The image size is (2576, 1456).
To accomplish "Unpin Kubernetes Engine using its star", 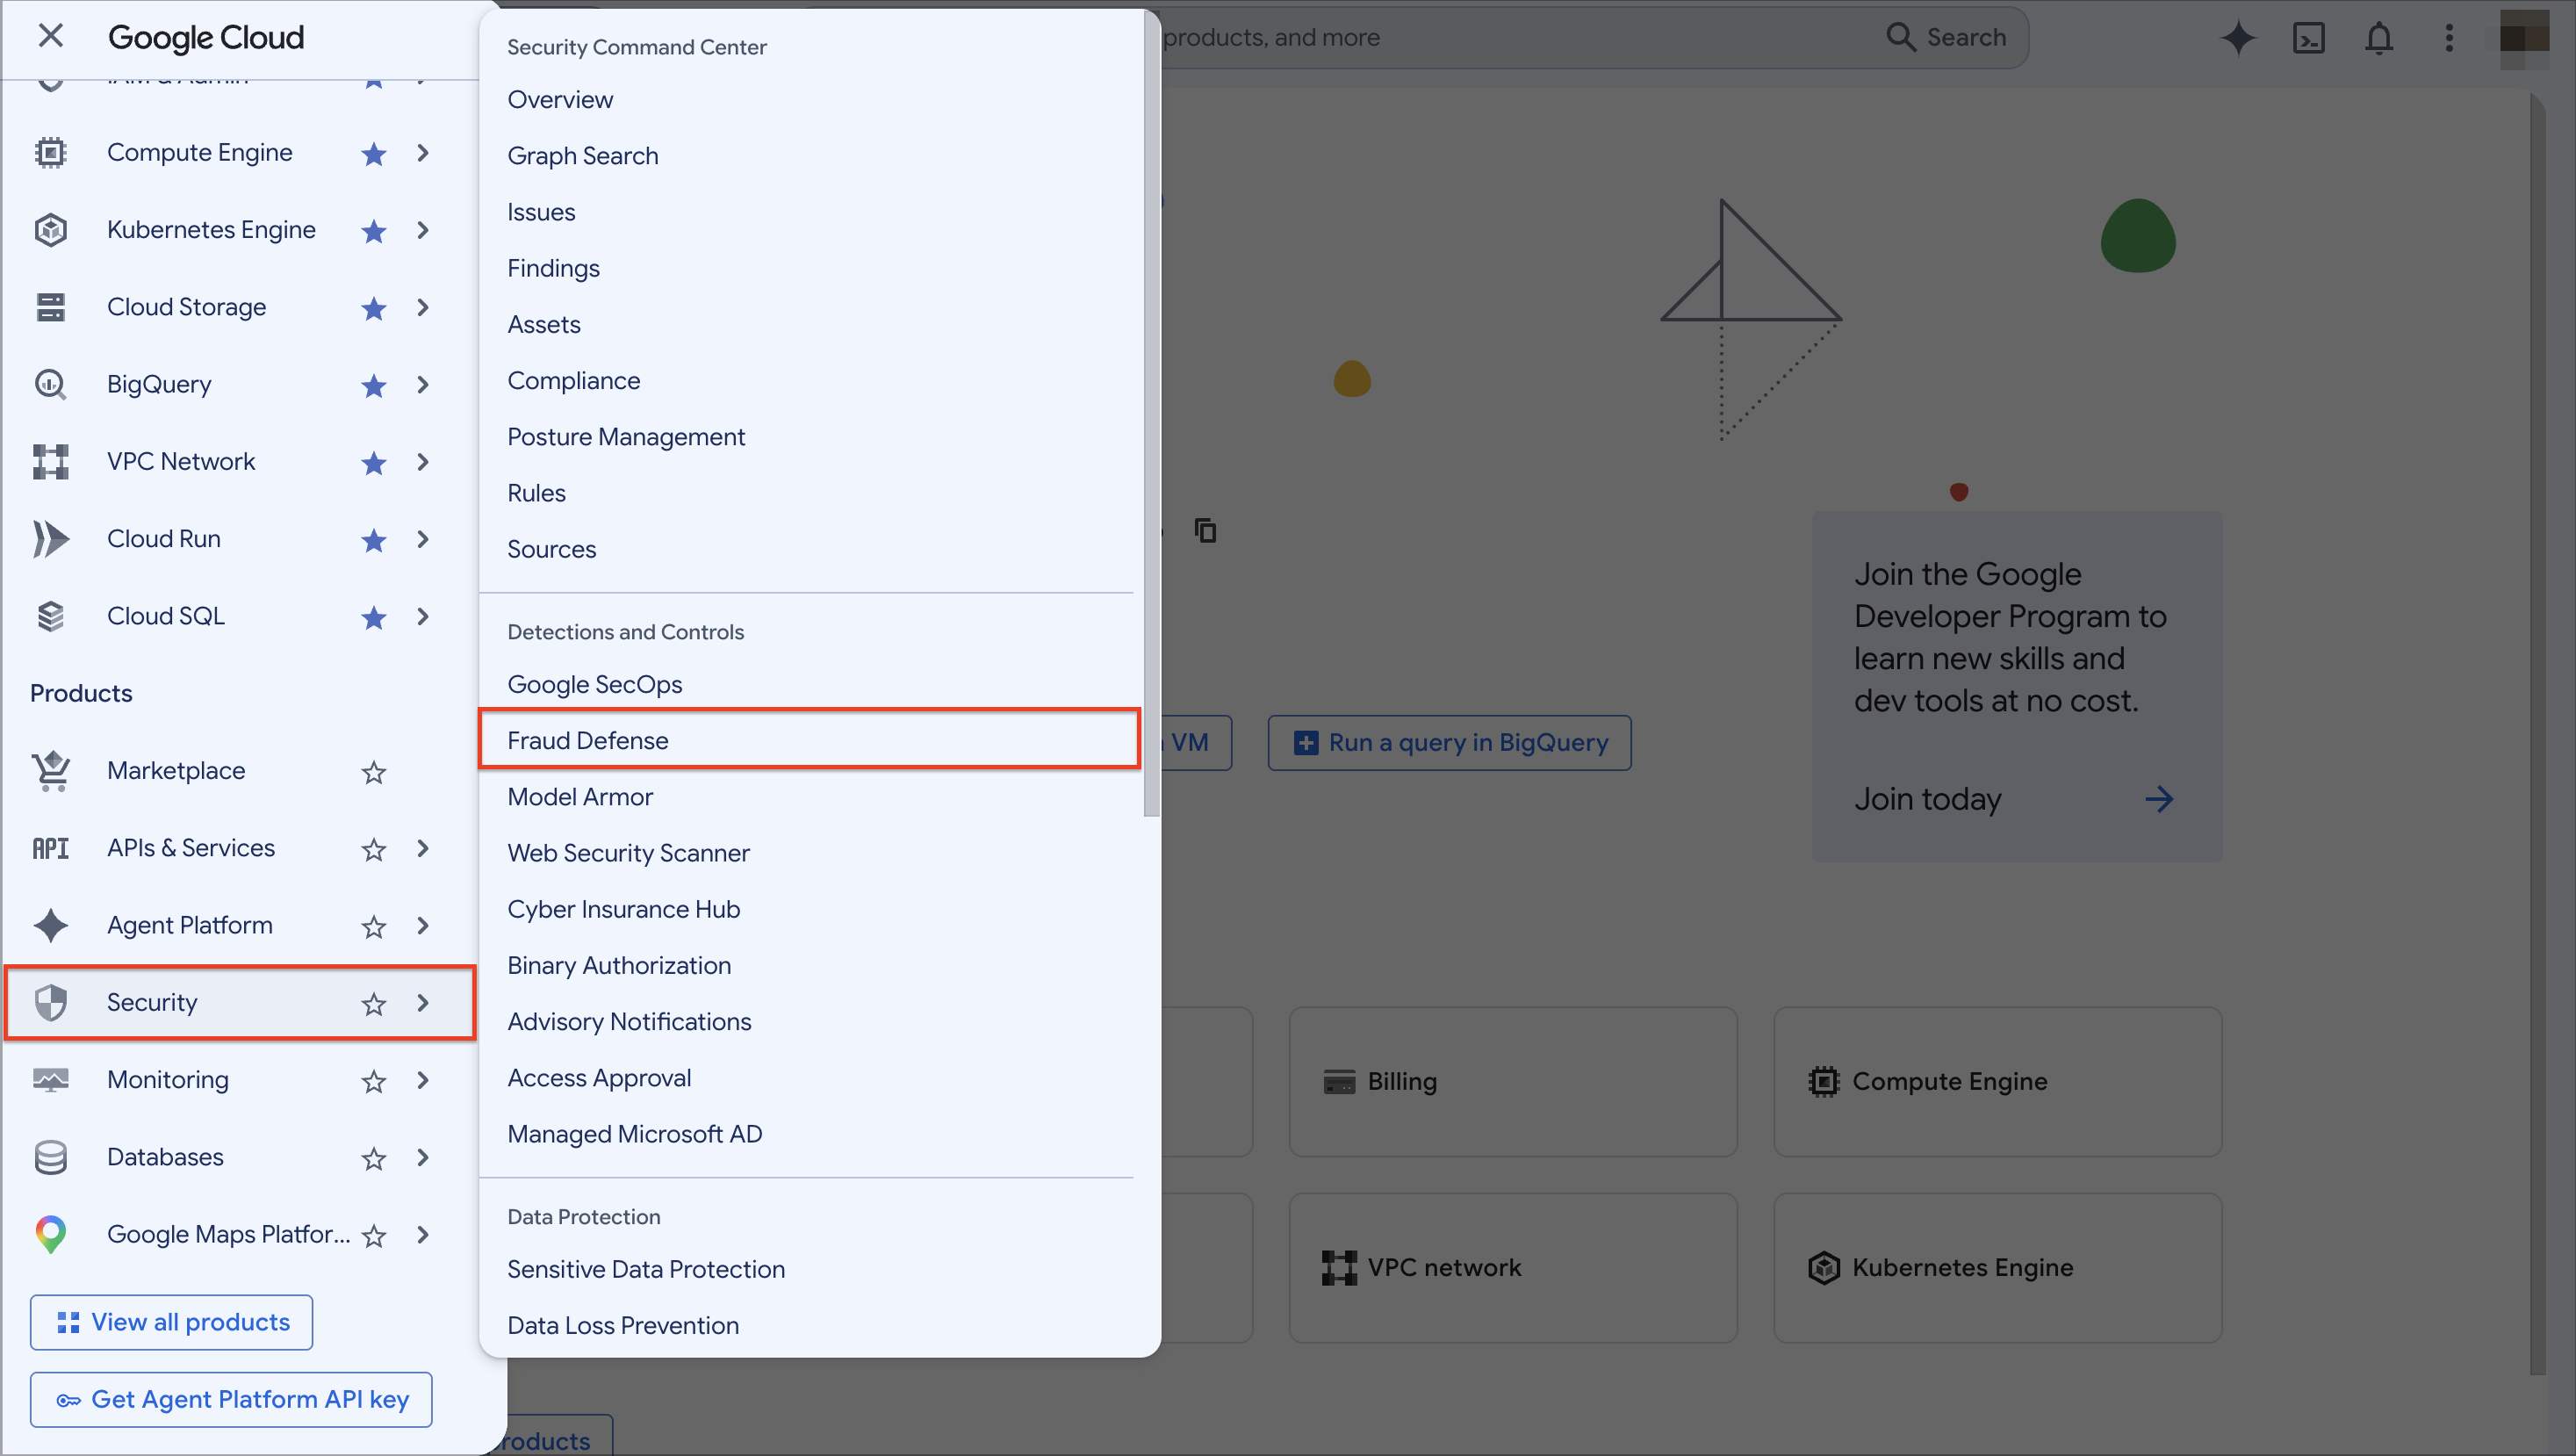I will [373, 230].
